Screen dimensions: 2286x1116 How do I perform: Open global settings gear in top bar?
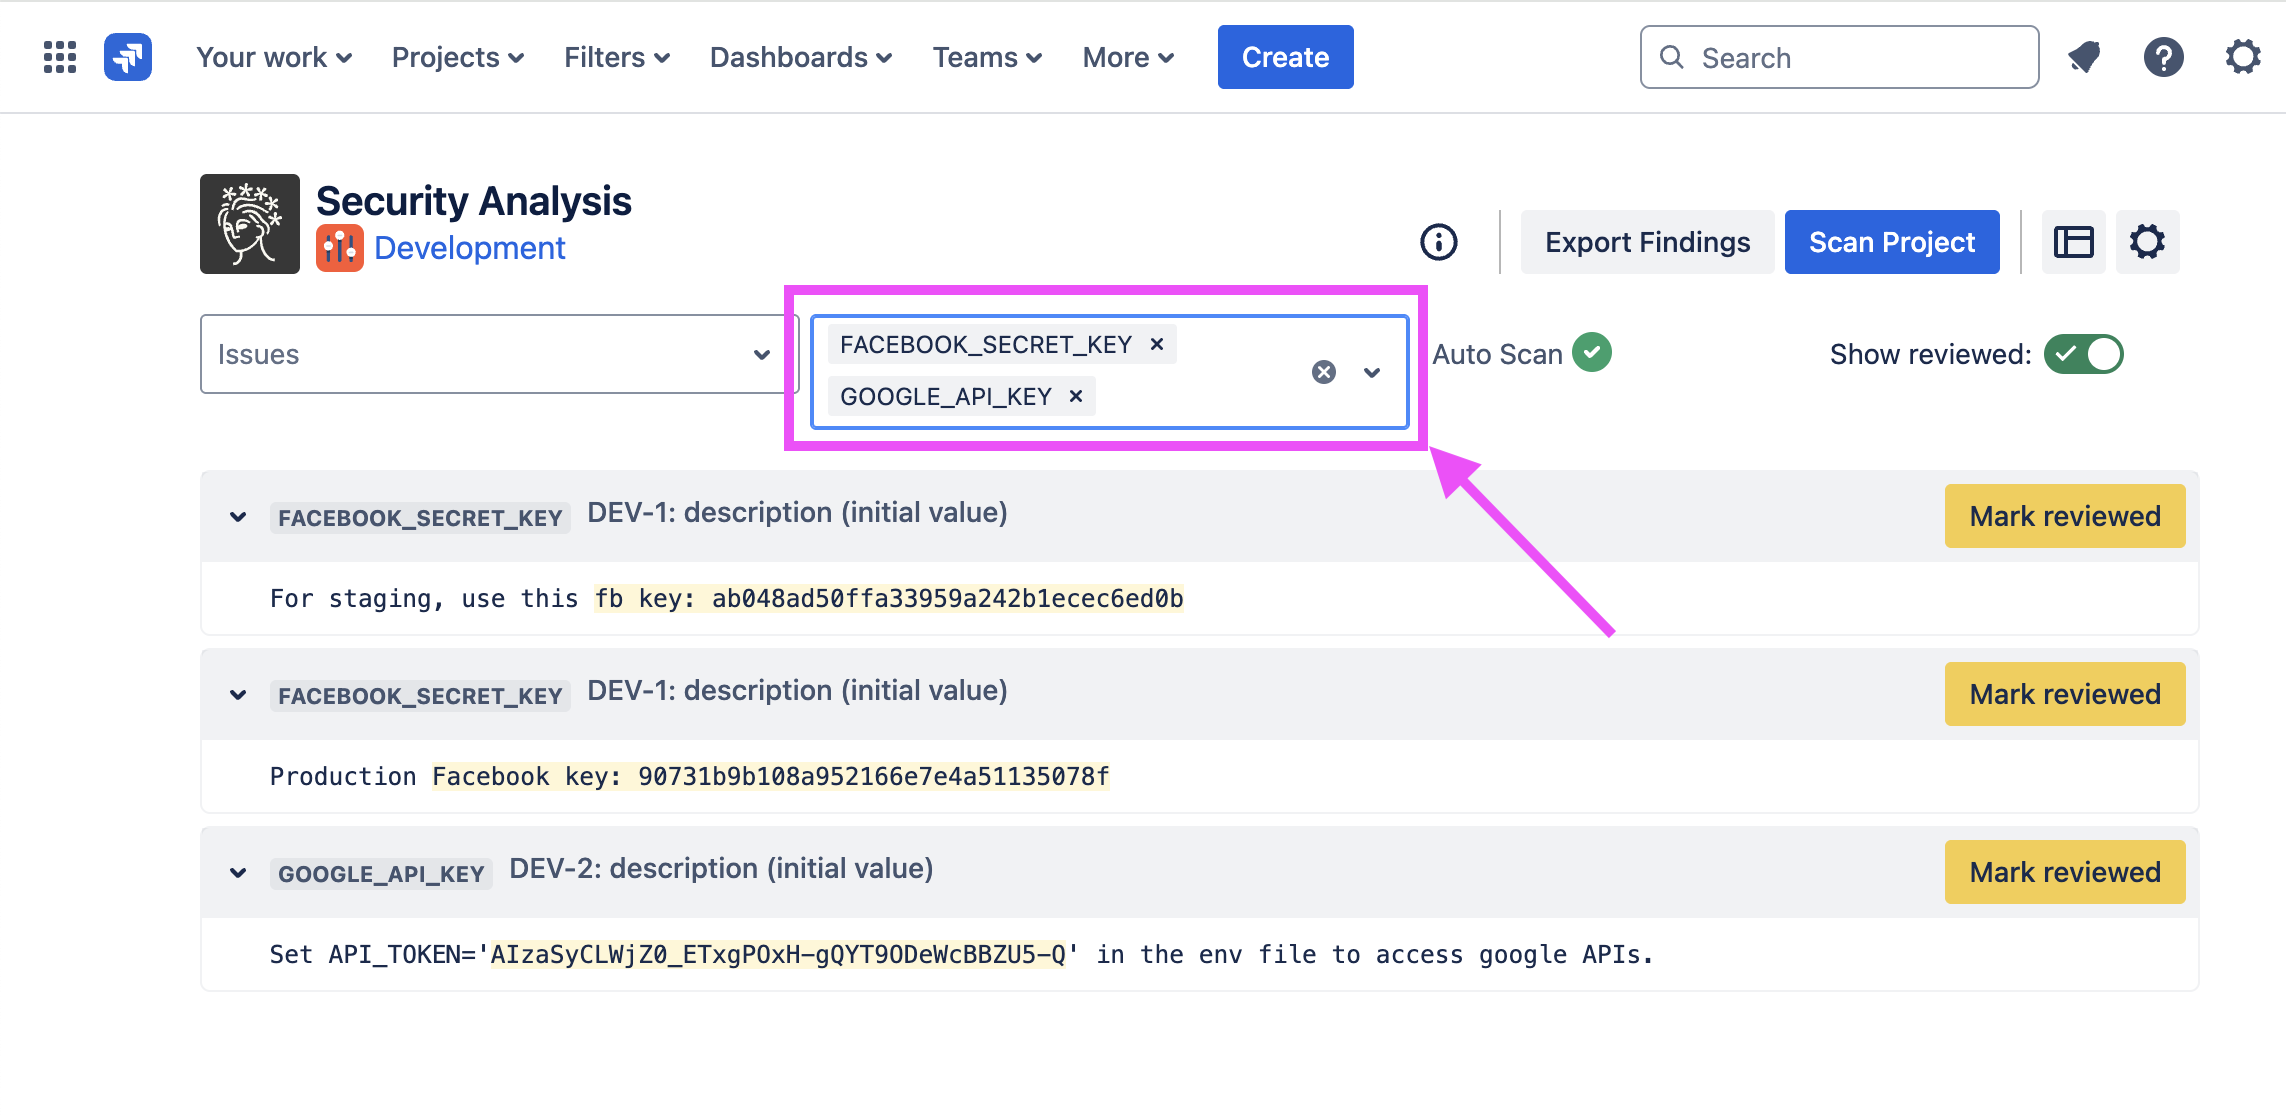pos(2243,57)
